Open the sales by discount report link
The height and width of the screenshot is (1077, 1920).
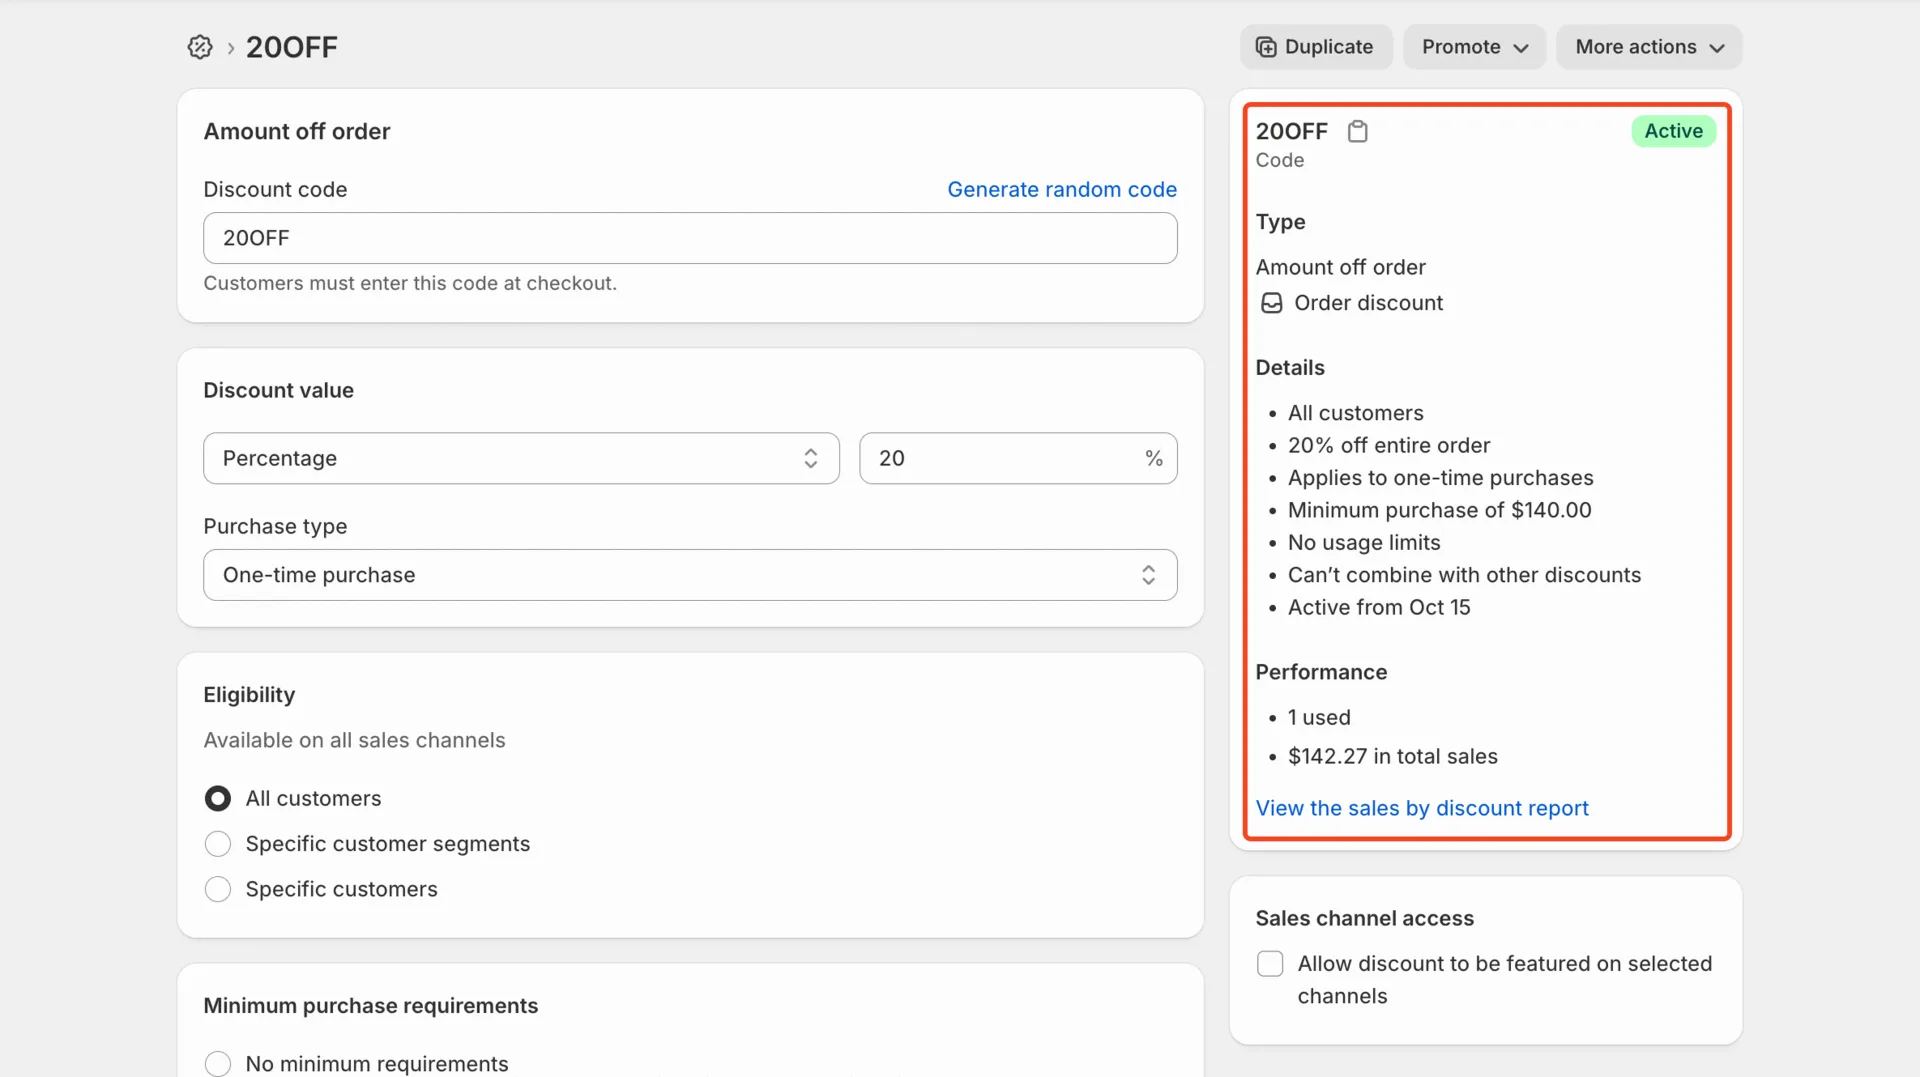click(1421, 808)
